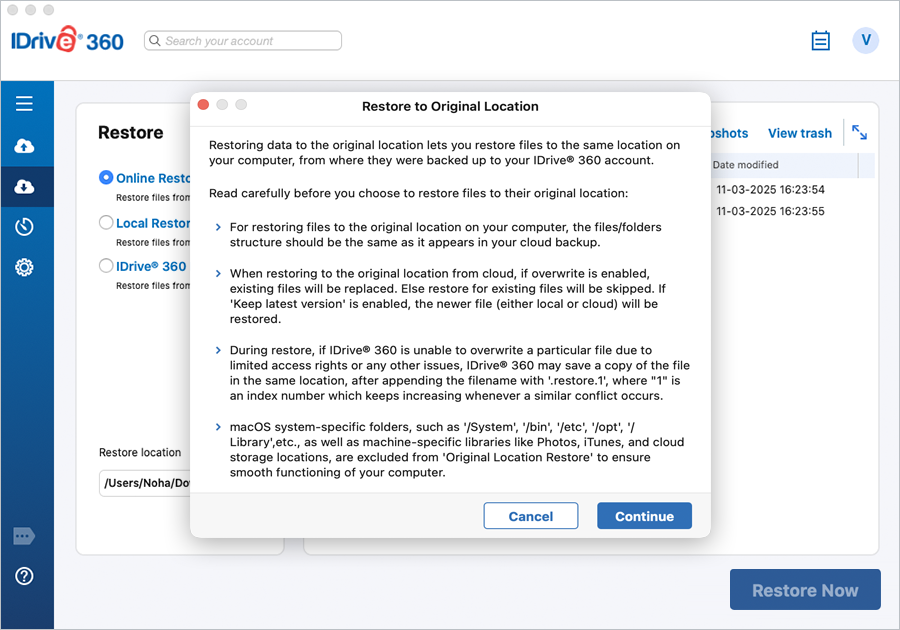
Task: Click the Restore Now button
Action: coord(805,590)
